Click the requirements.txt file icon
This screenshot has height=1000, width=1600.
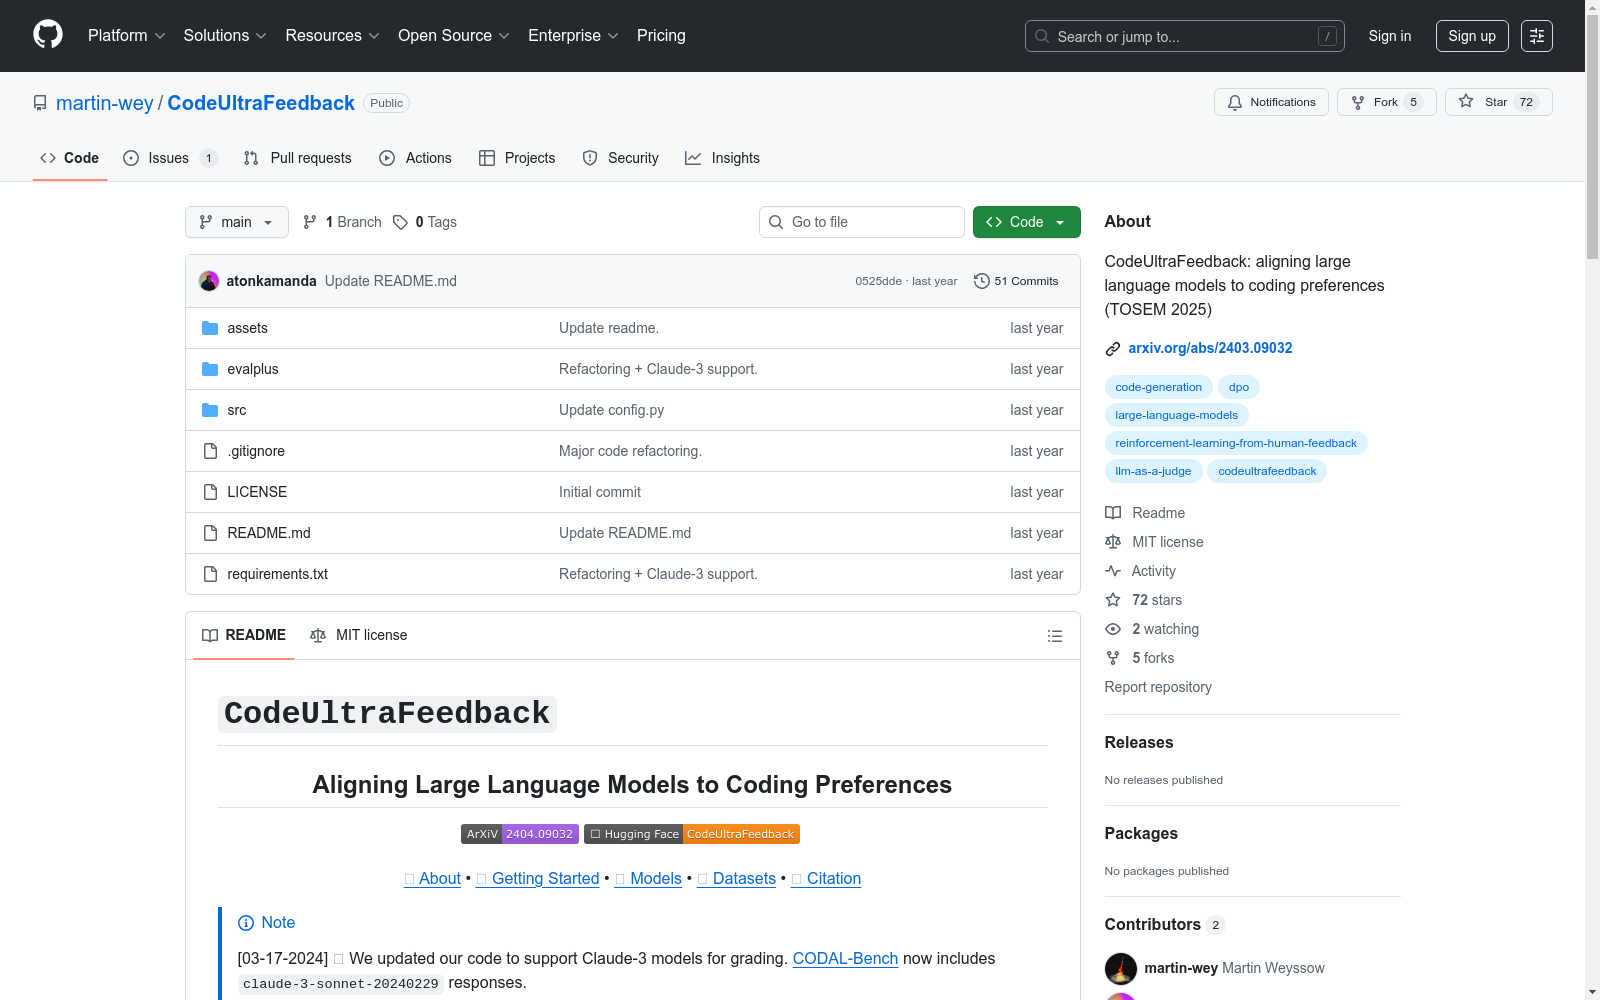(210, 574)
